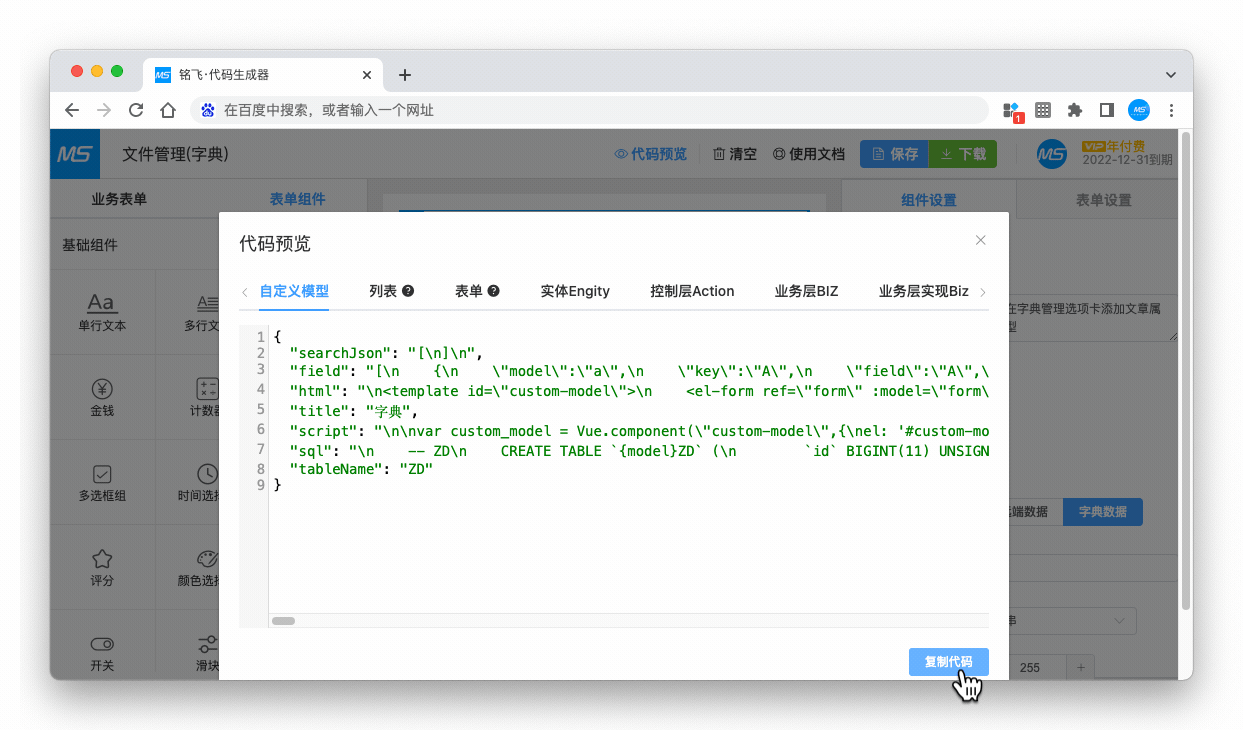This screenshot has width=1243, height=730.
Task: Go to browser home page icon
Action: 168,110
